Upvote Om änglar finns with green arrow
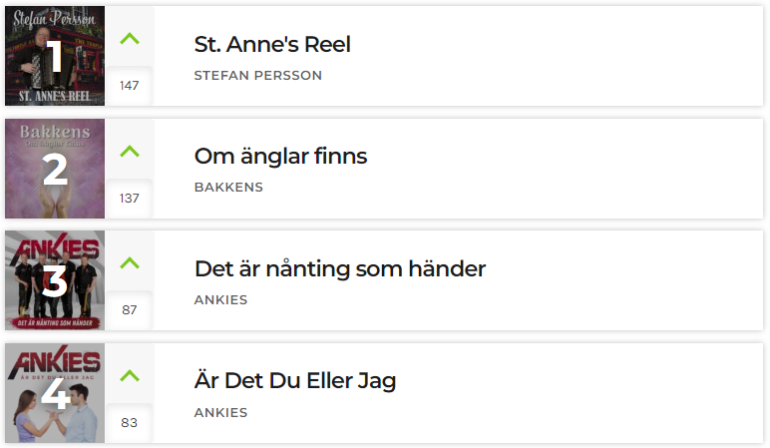 coord(130,151)
